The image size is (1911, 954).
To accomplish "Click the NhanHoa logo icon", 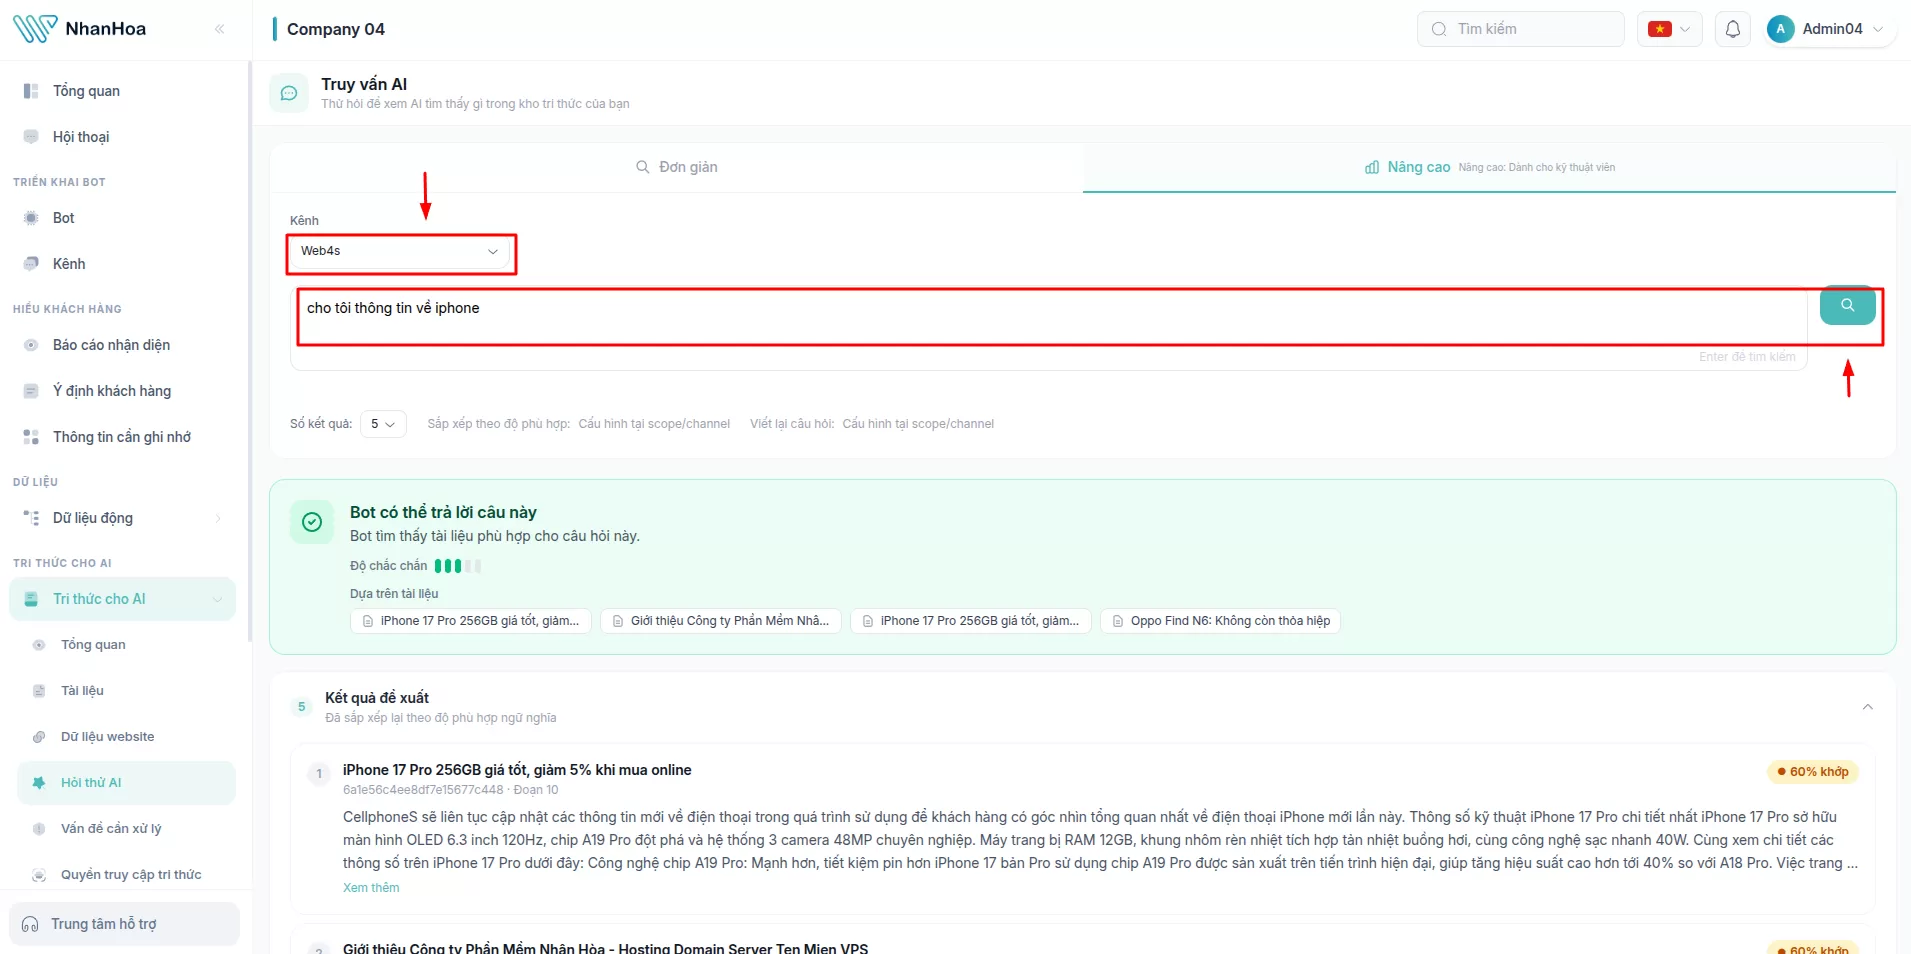I will (35, 29).
